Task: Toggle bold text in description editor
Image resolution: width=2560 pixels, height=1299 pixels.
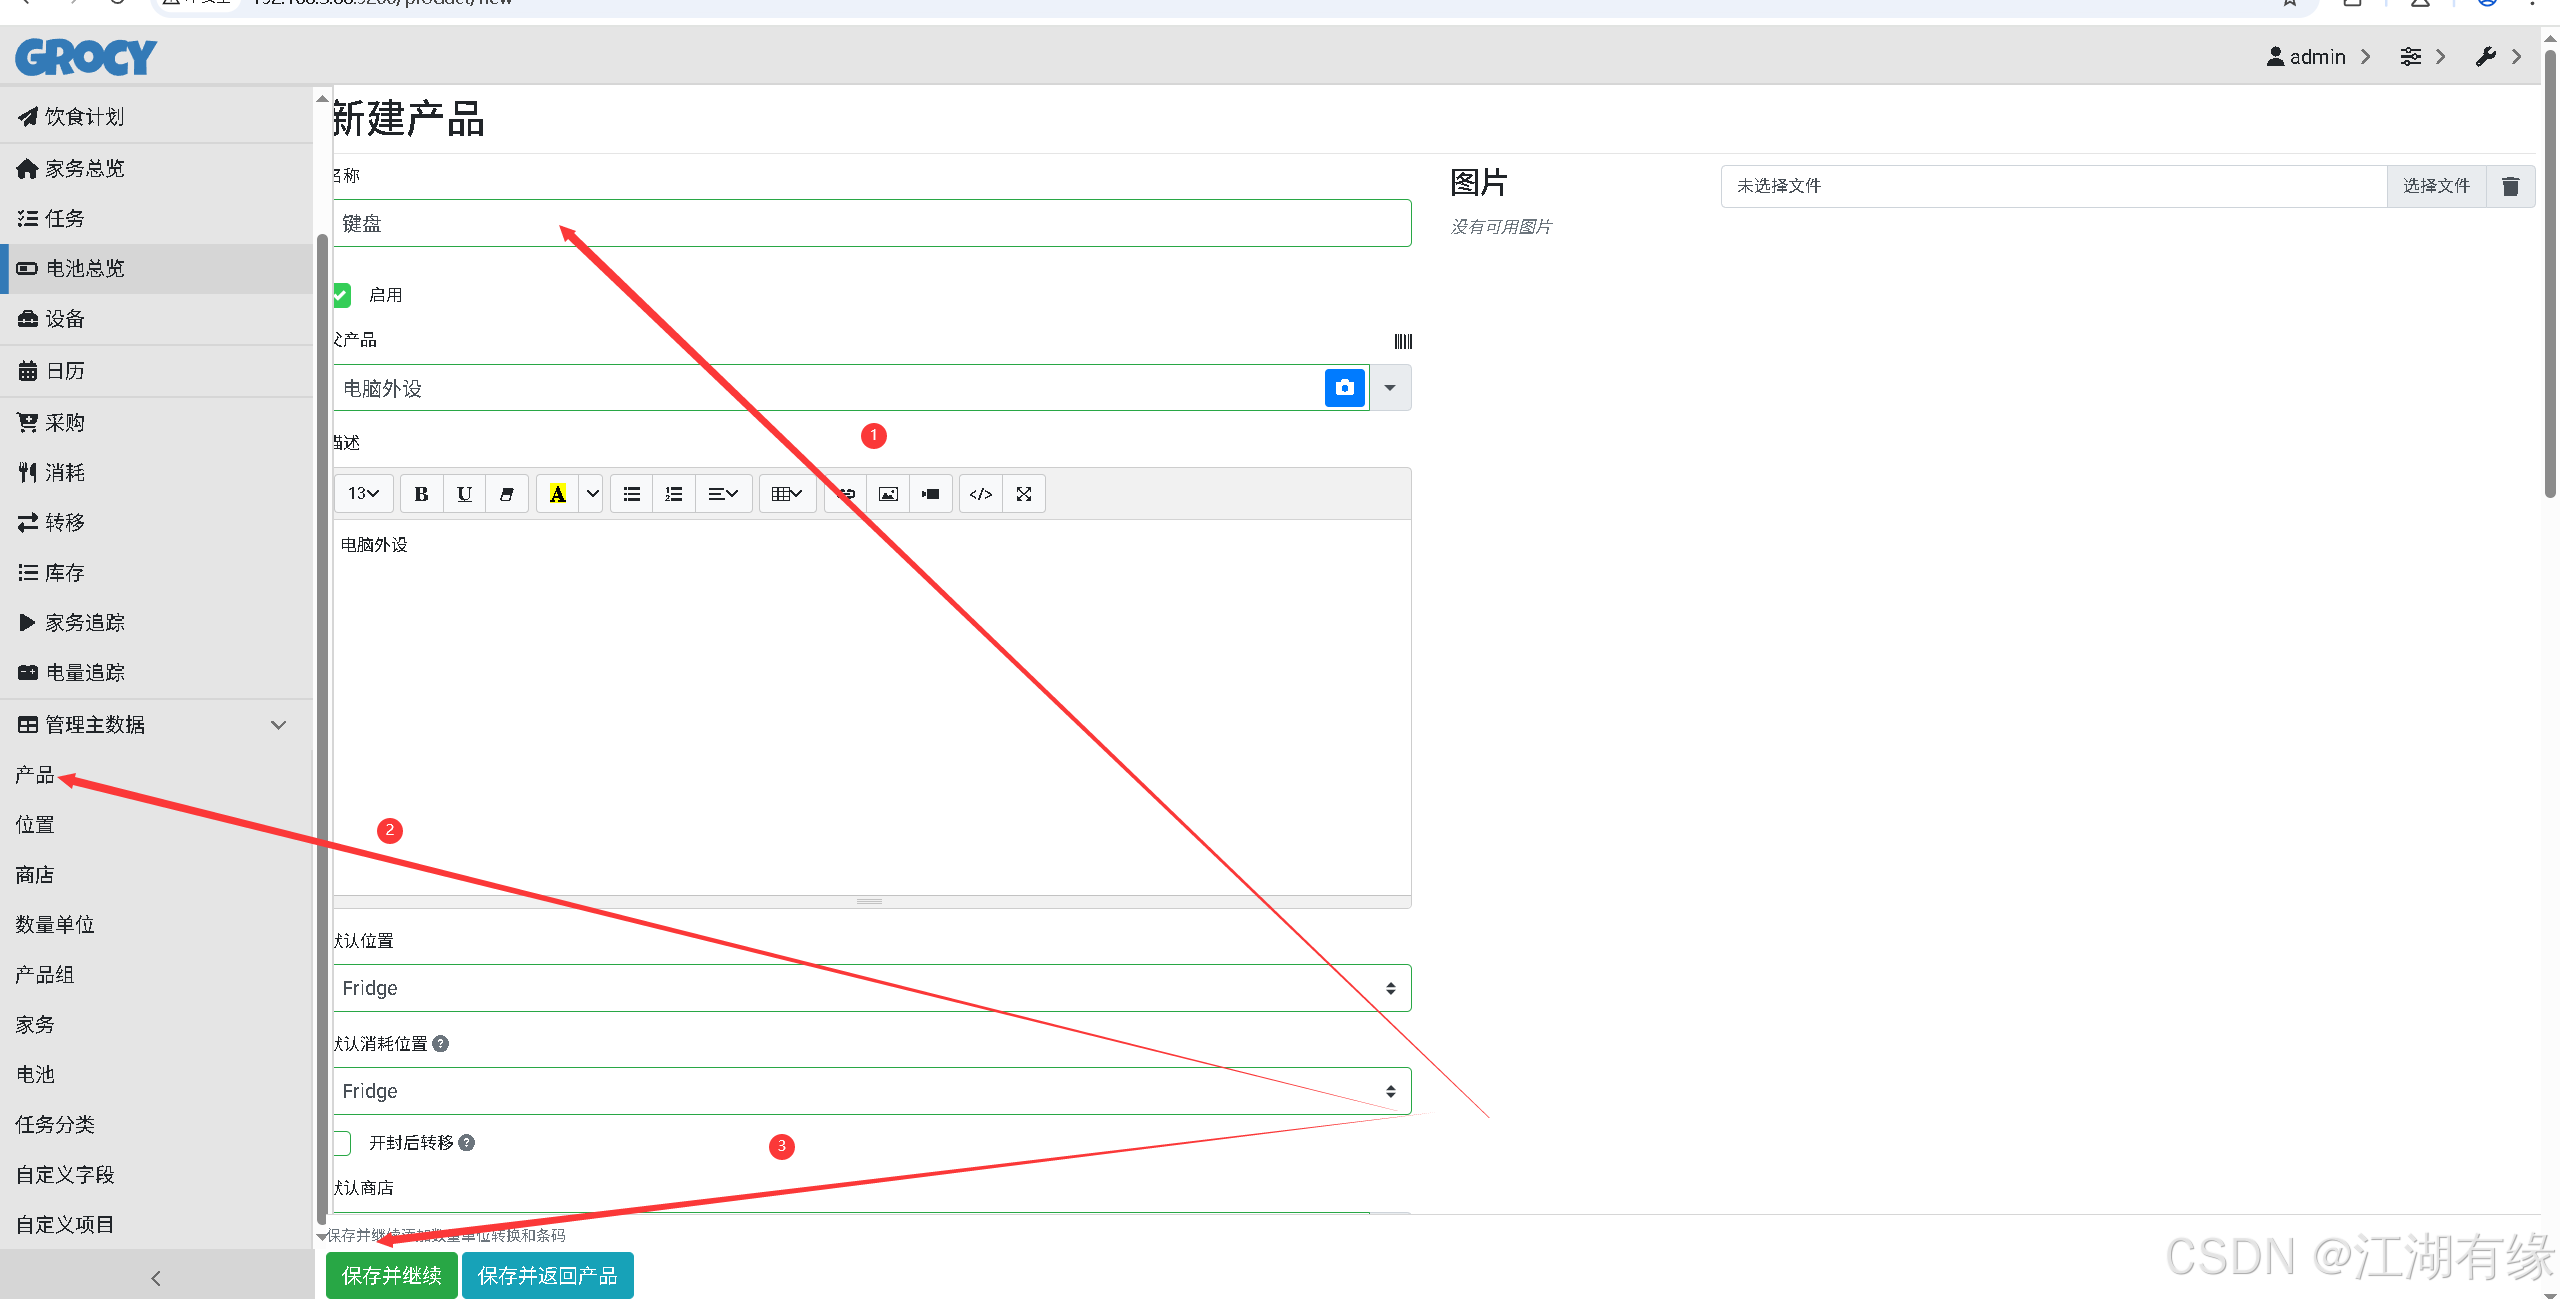Action: (421, 494)
